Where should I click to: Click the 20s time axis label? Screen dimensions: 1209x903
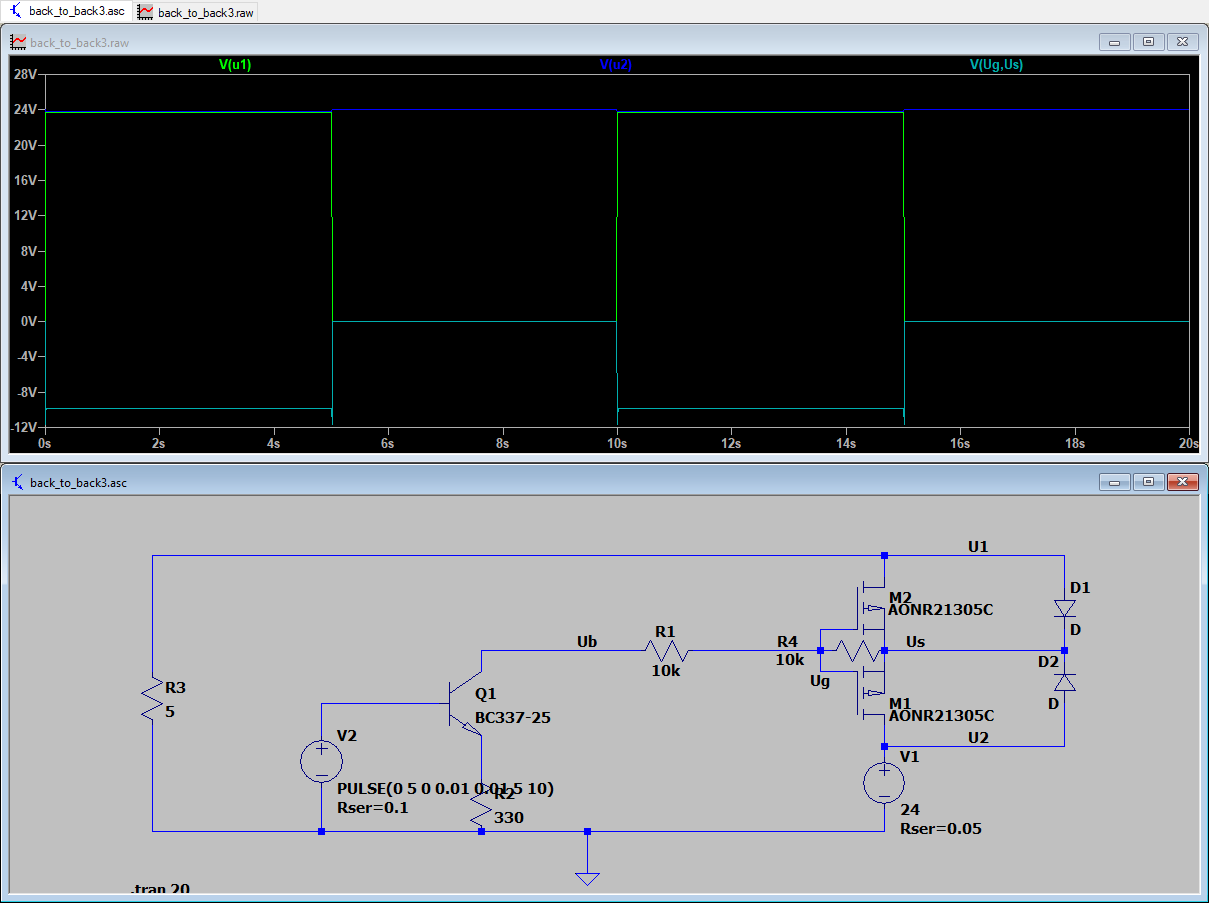click(1188, 442)
